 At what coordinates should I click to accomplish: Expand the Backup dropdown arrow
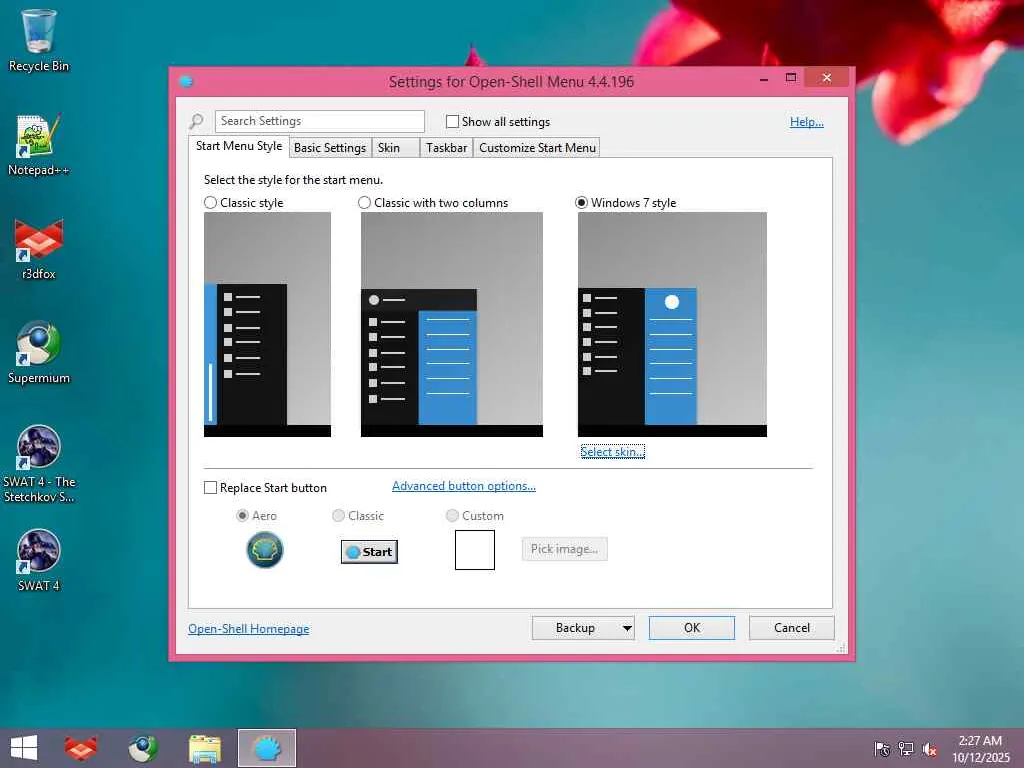click(626, 628)
